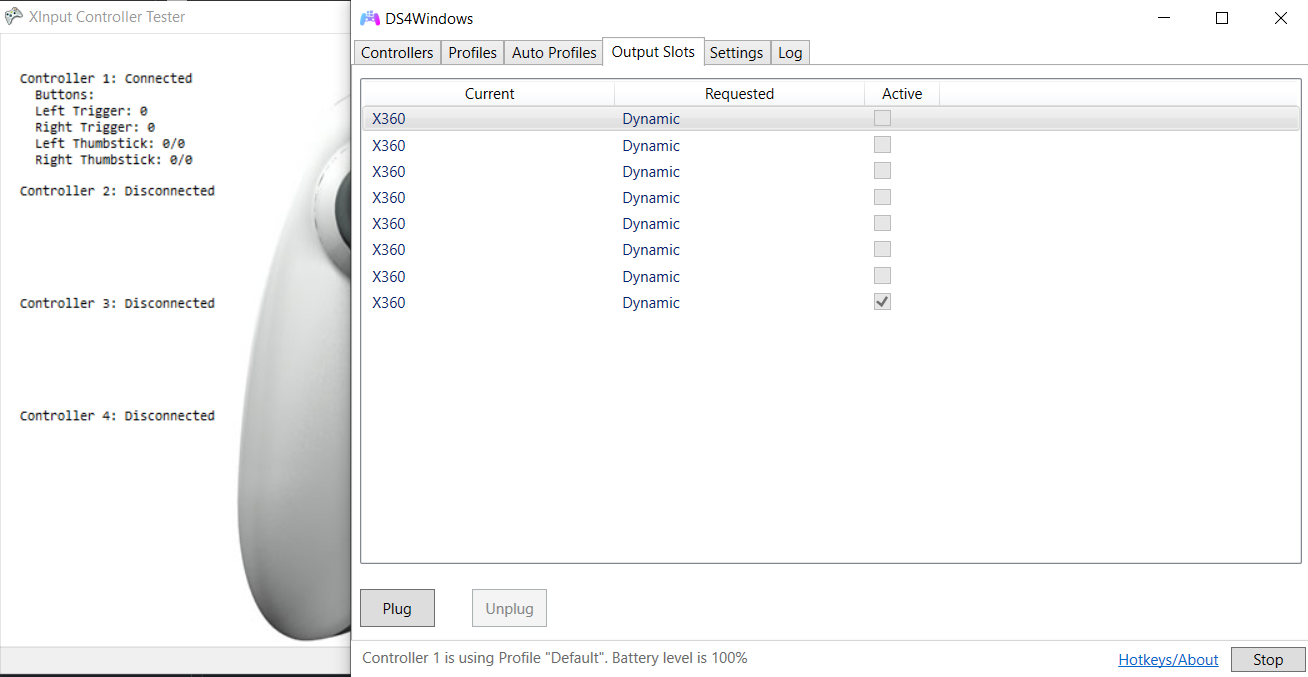Switch to the Auto Profiles tab
Screen dimensions: 1308x677
553,52
